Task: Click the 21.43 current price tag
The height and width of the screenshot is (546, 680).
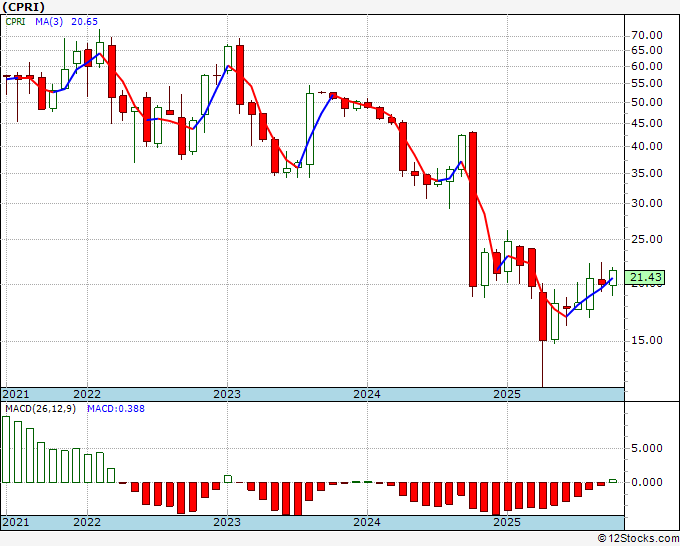Action: [x=646, y=277]
